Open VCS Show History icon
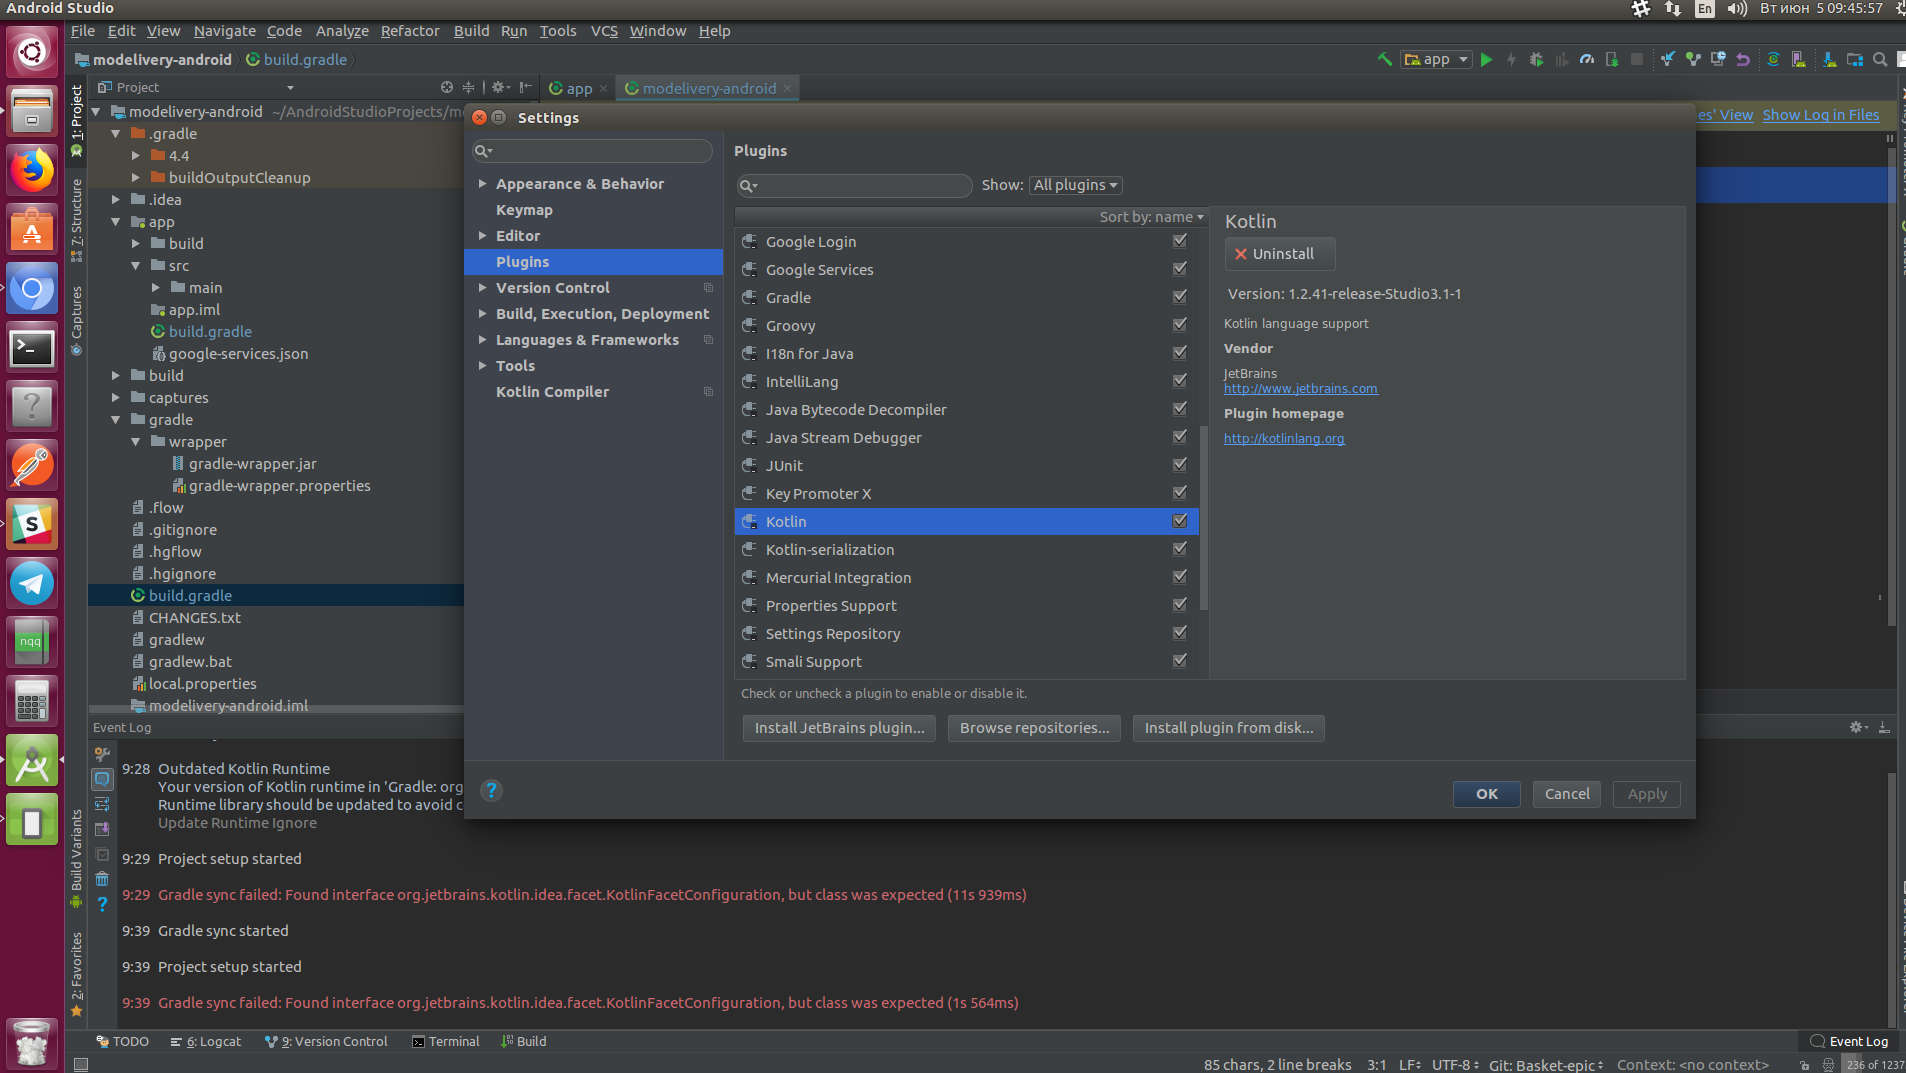Viewport: 1906px width, 1073px height. click(1718, 59)
